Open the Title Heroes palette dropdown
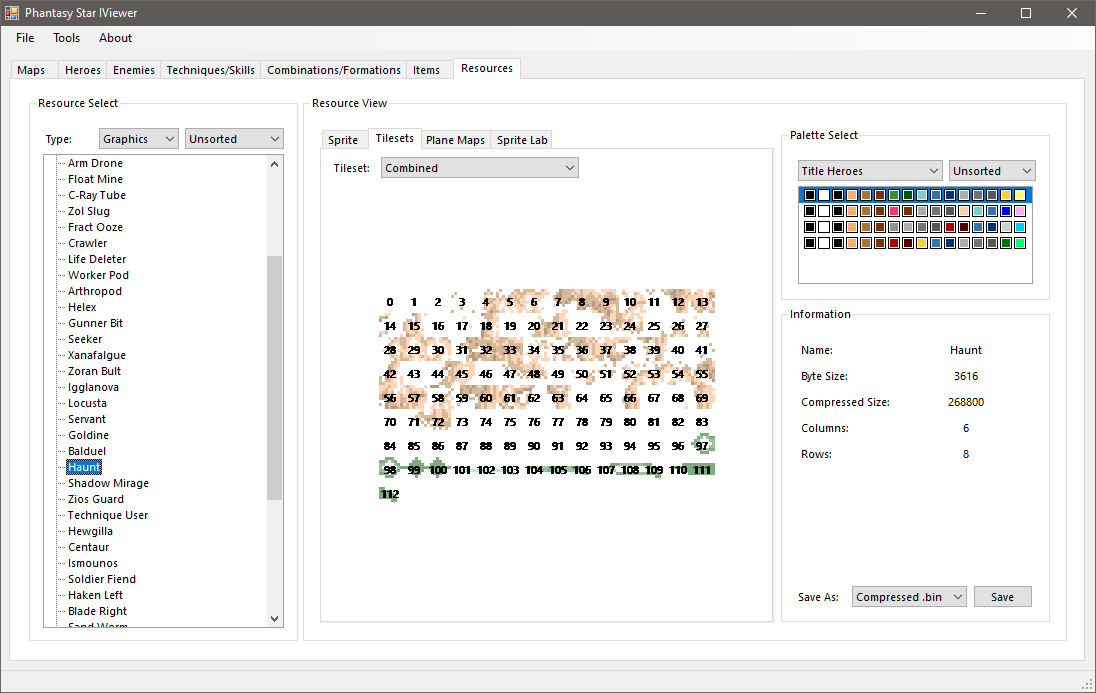 point(870,171)
